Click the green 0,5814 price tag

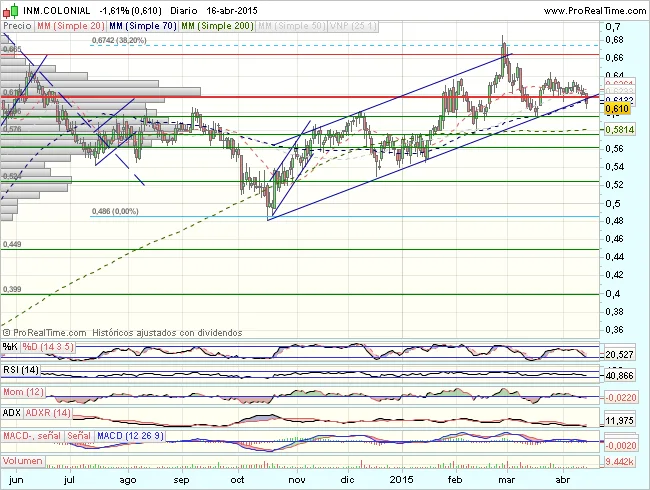(x=620, y=130)
